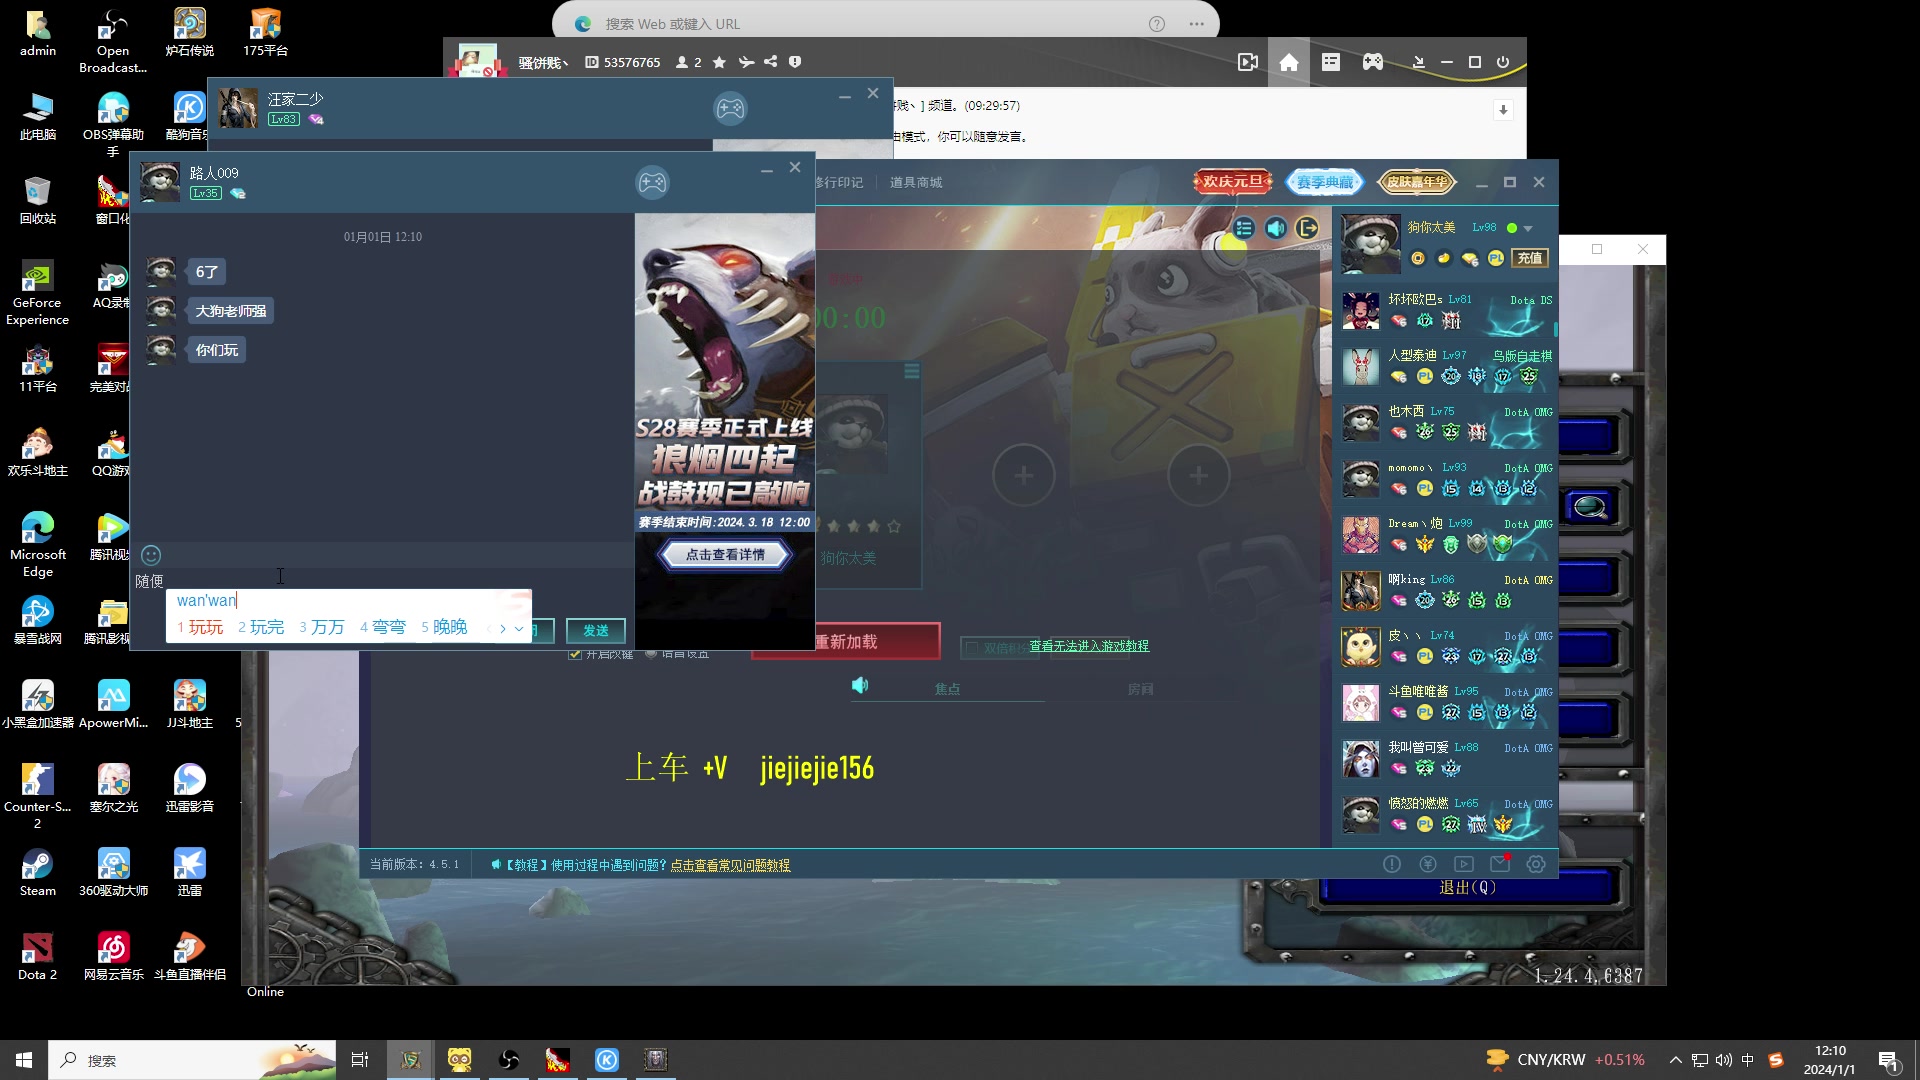Open game controller icon in YY channel toolbar
This screenshot has height=1080, width=1920.
(x=1373, y=62)
